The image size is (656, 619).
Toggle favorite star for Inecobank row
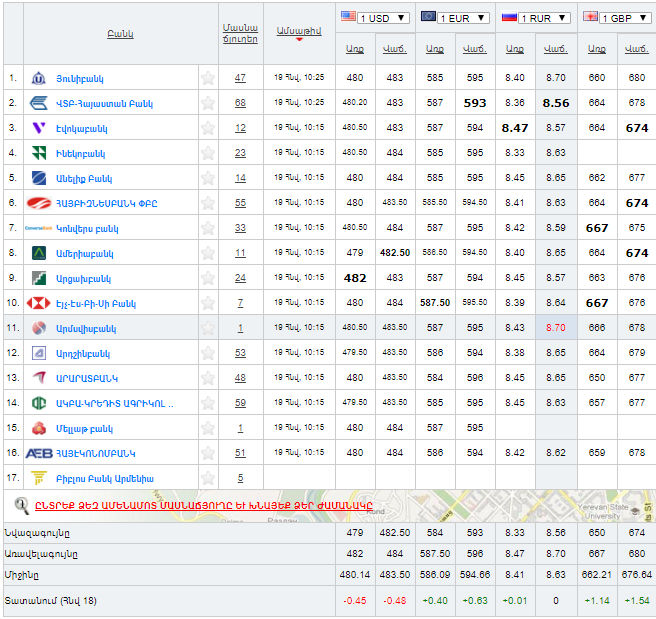click(208, 153)
